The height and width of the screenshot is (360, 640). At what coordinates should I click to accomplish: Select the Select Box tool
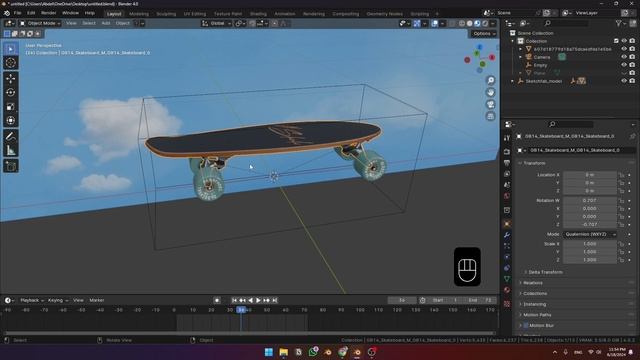tap(11, 49)
